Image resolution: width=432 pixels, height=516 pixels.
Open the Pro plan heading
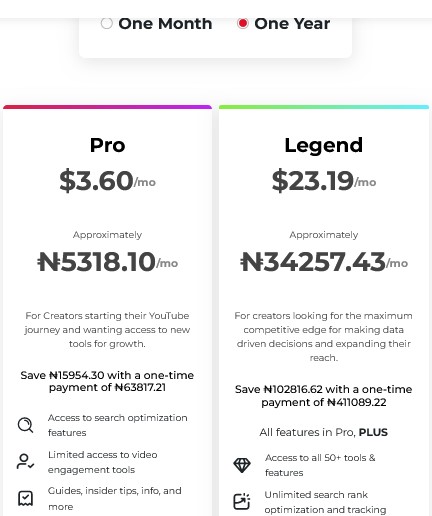107,145
